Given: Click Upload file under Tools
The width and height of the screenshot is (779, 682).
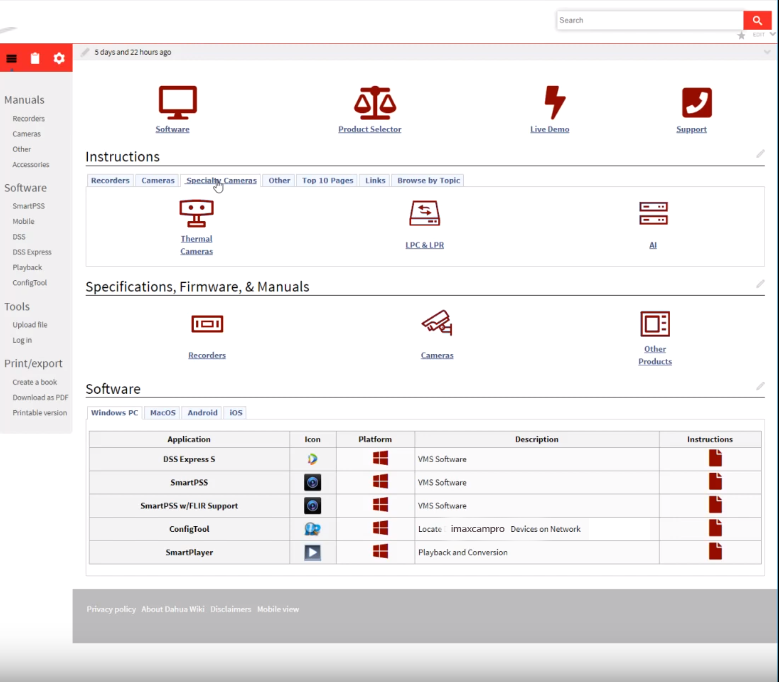Looking at the screenshot, I should pyautogui.click(x=30, y=325).
